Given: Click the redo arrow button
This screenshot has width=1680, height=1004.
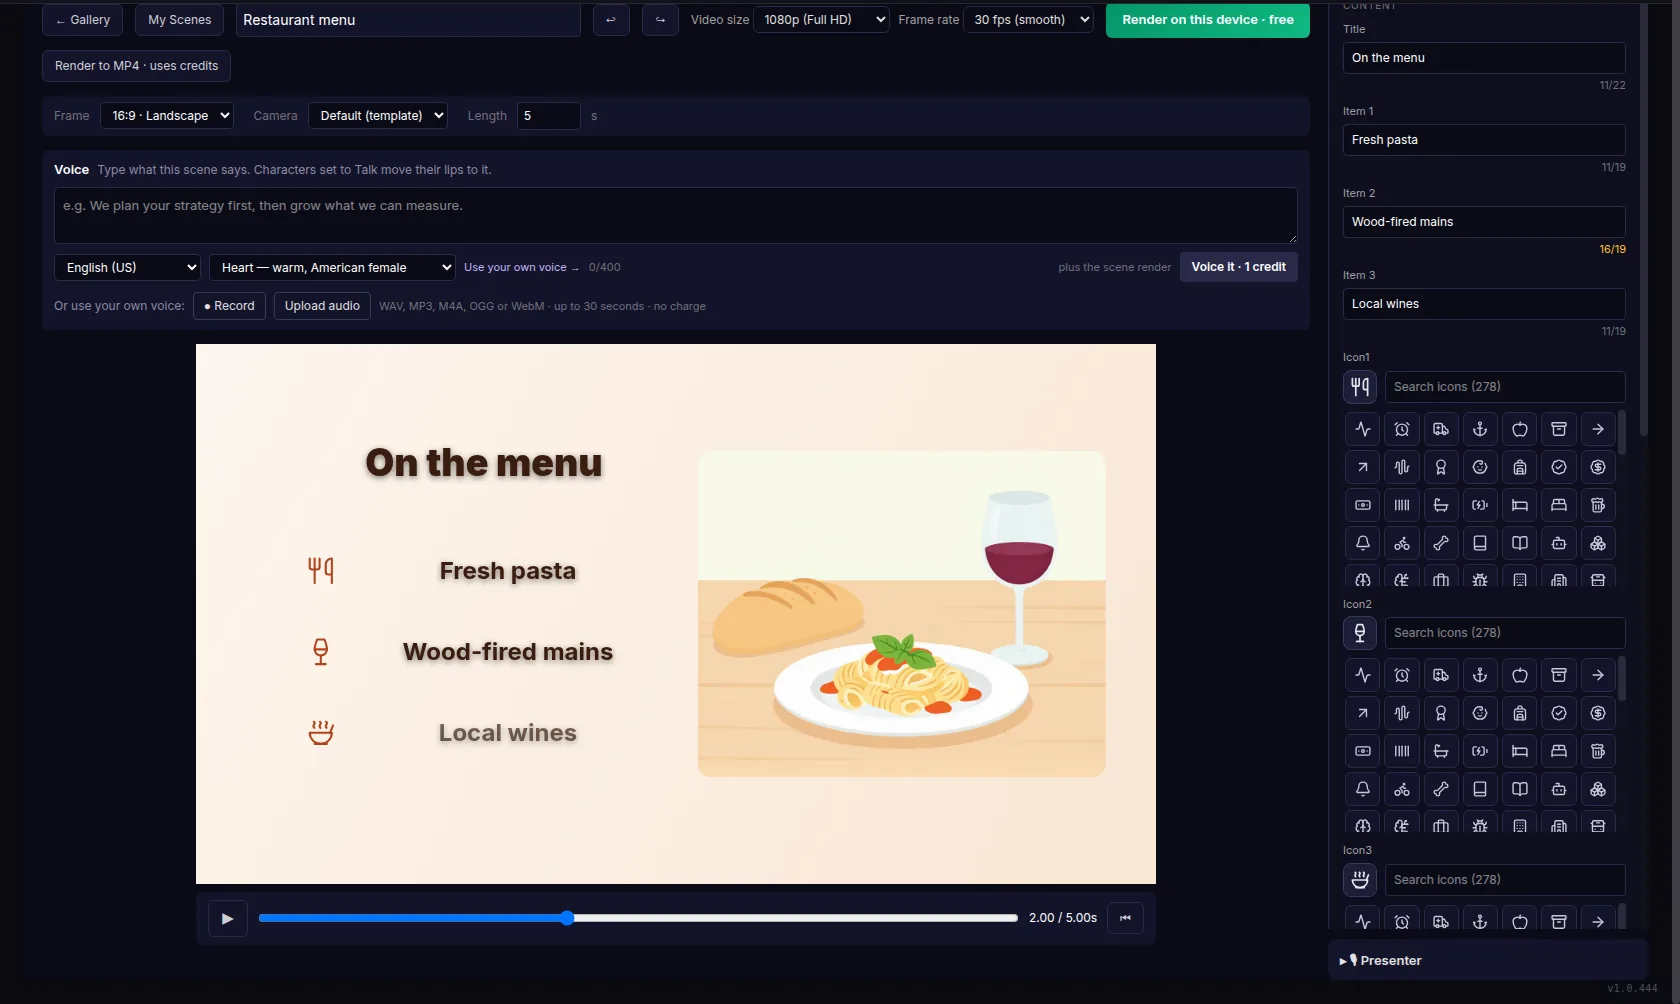Looking at the screenshot, I should pyautogui.click(x=660, y=20).
